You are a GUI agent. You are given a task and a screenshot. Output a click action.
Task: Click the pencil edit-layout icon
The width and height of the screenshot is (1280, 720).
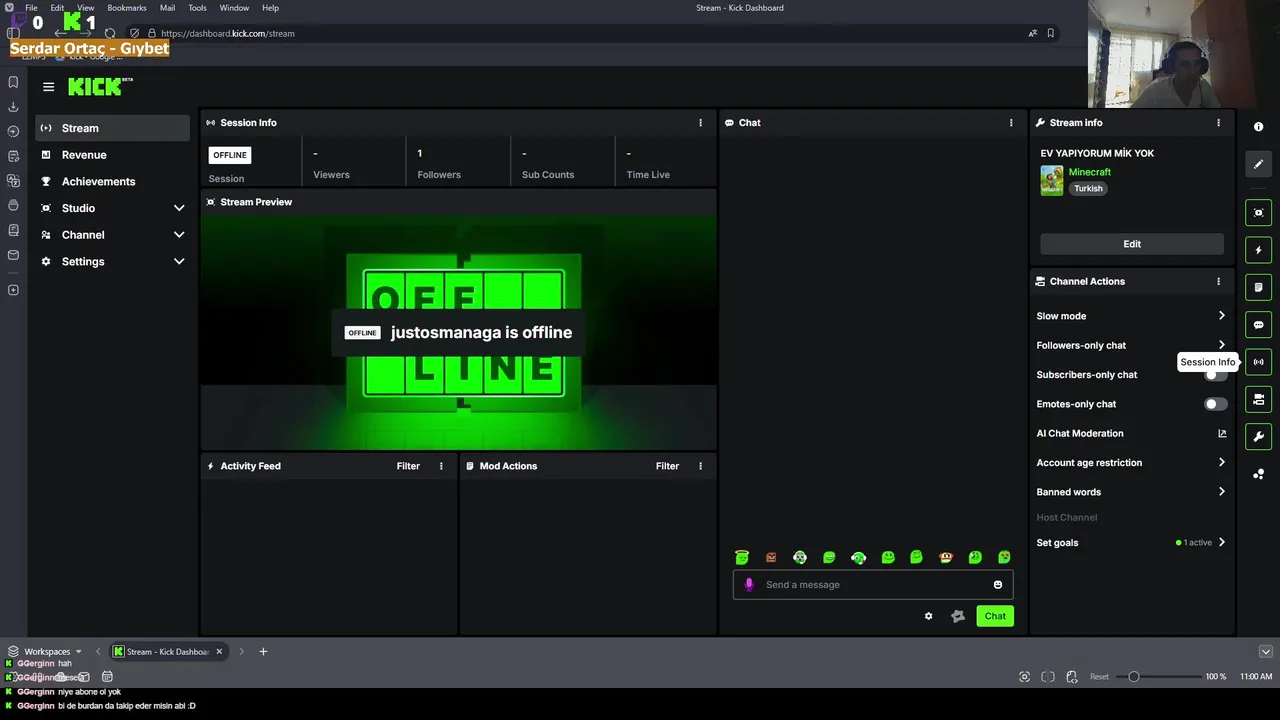point(1258,164)
